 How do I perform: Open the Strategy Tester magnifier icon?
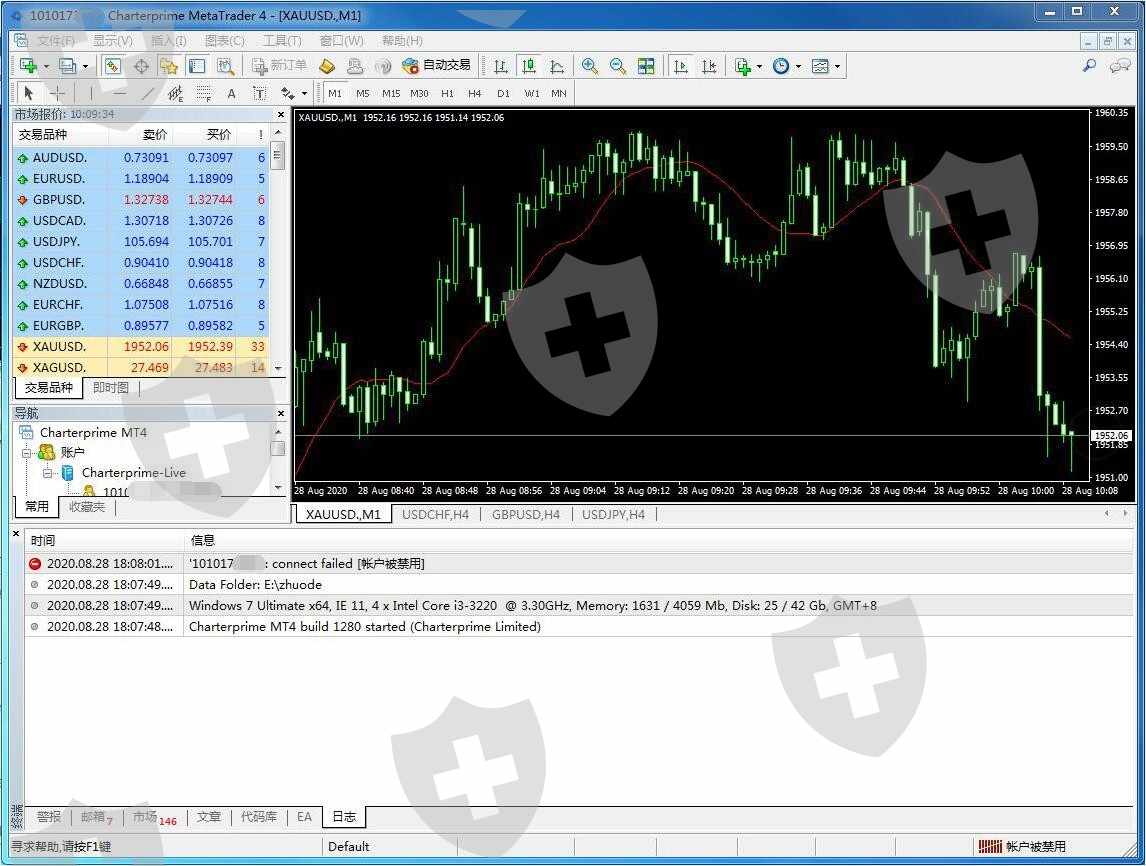click(x=225, y=66)
